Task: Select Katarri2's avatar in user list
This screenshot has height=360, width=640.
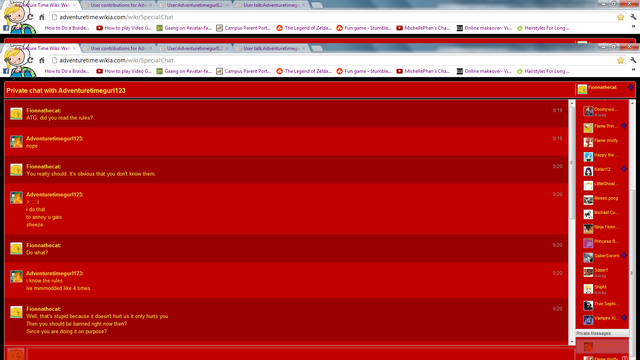Action: pos(588,171)
